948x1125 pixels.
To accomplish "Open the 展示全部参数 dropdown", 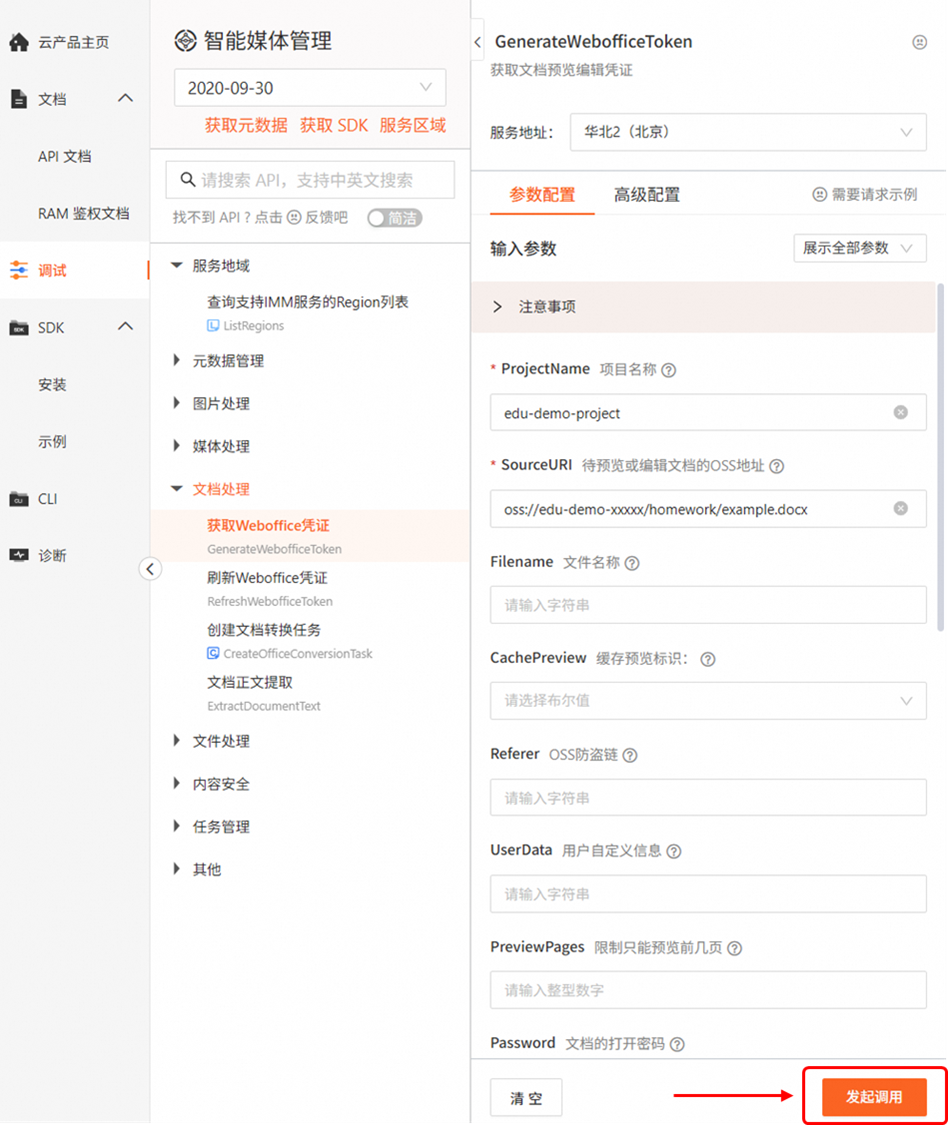I will [860, 248].
